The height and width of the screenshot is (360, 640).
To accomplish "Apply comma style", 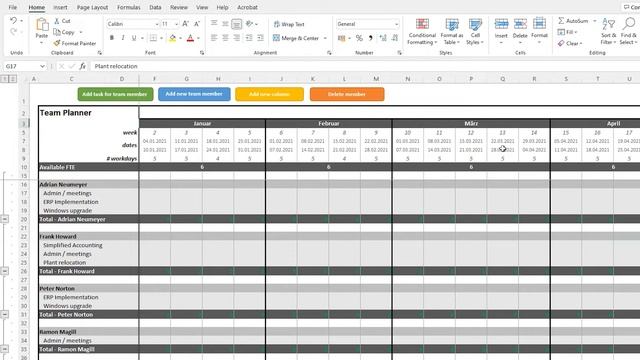I will pyautogui.click(x=371, y=38).
